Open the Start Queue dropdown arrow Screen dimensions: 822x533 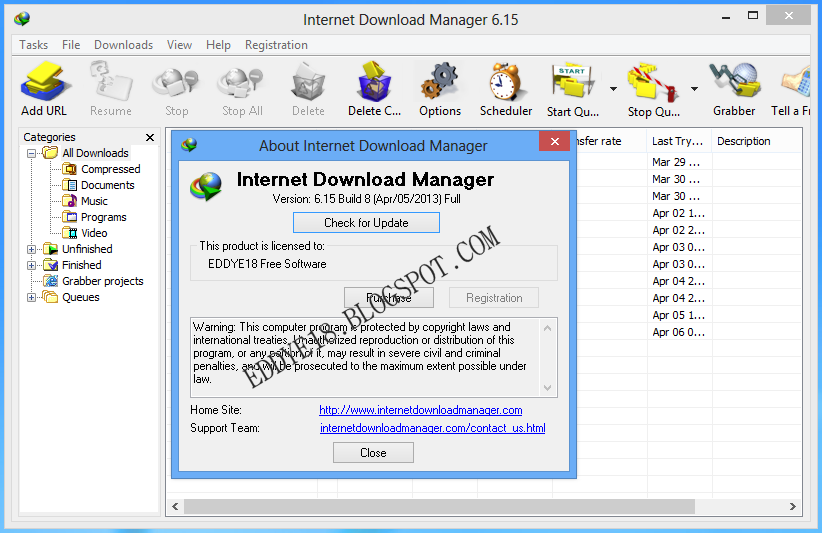click(x=613, y=89)
